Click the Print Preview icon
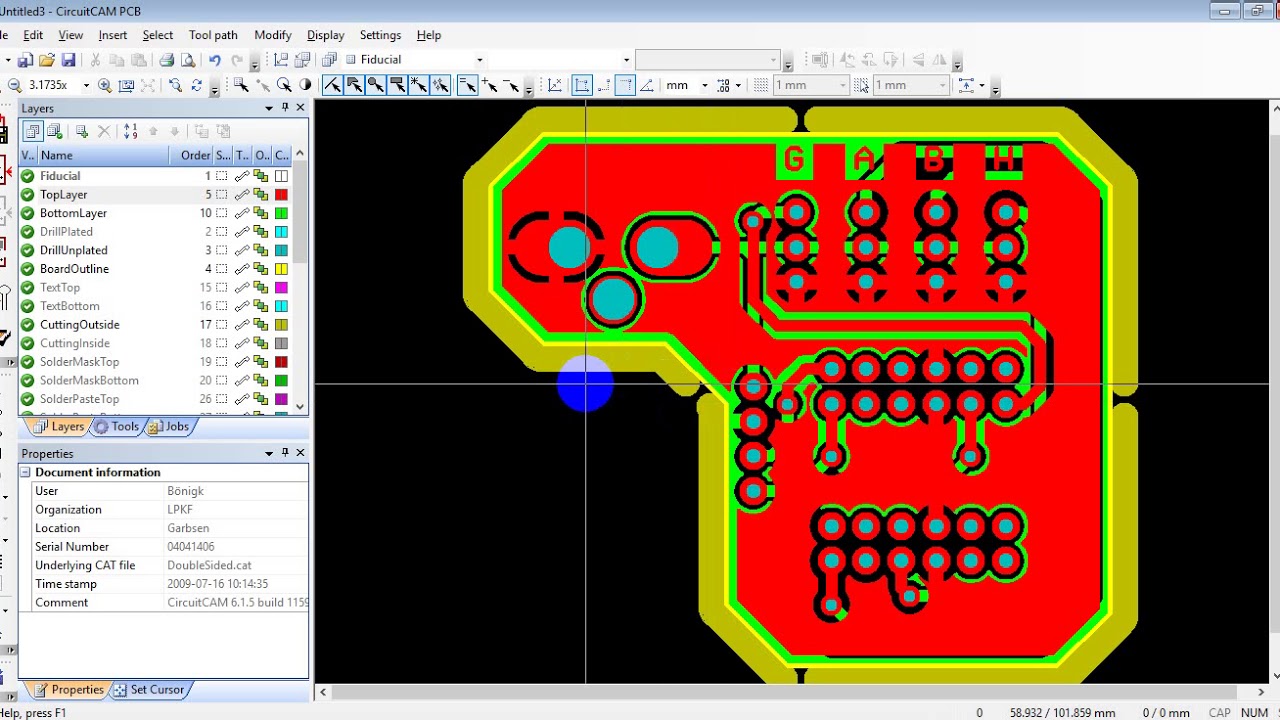This screenshot has height=720, width=1280. coord(188,60)
